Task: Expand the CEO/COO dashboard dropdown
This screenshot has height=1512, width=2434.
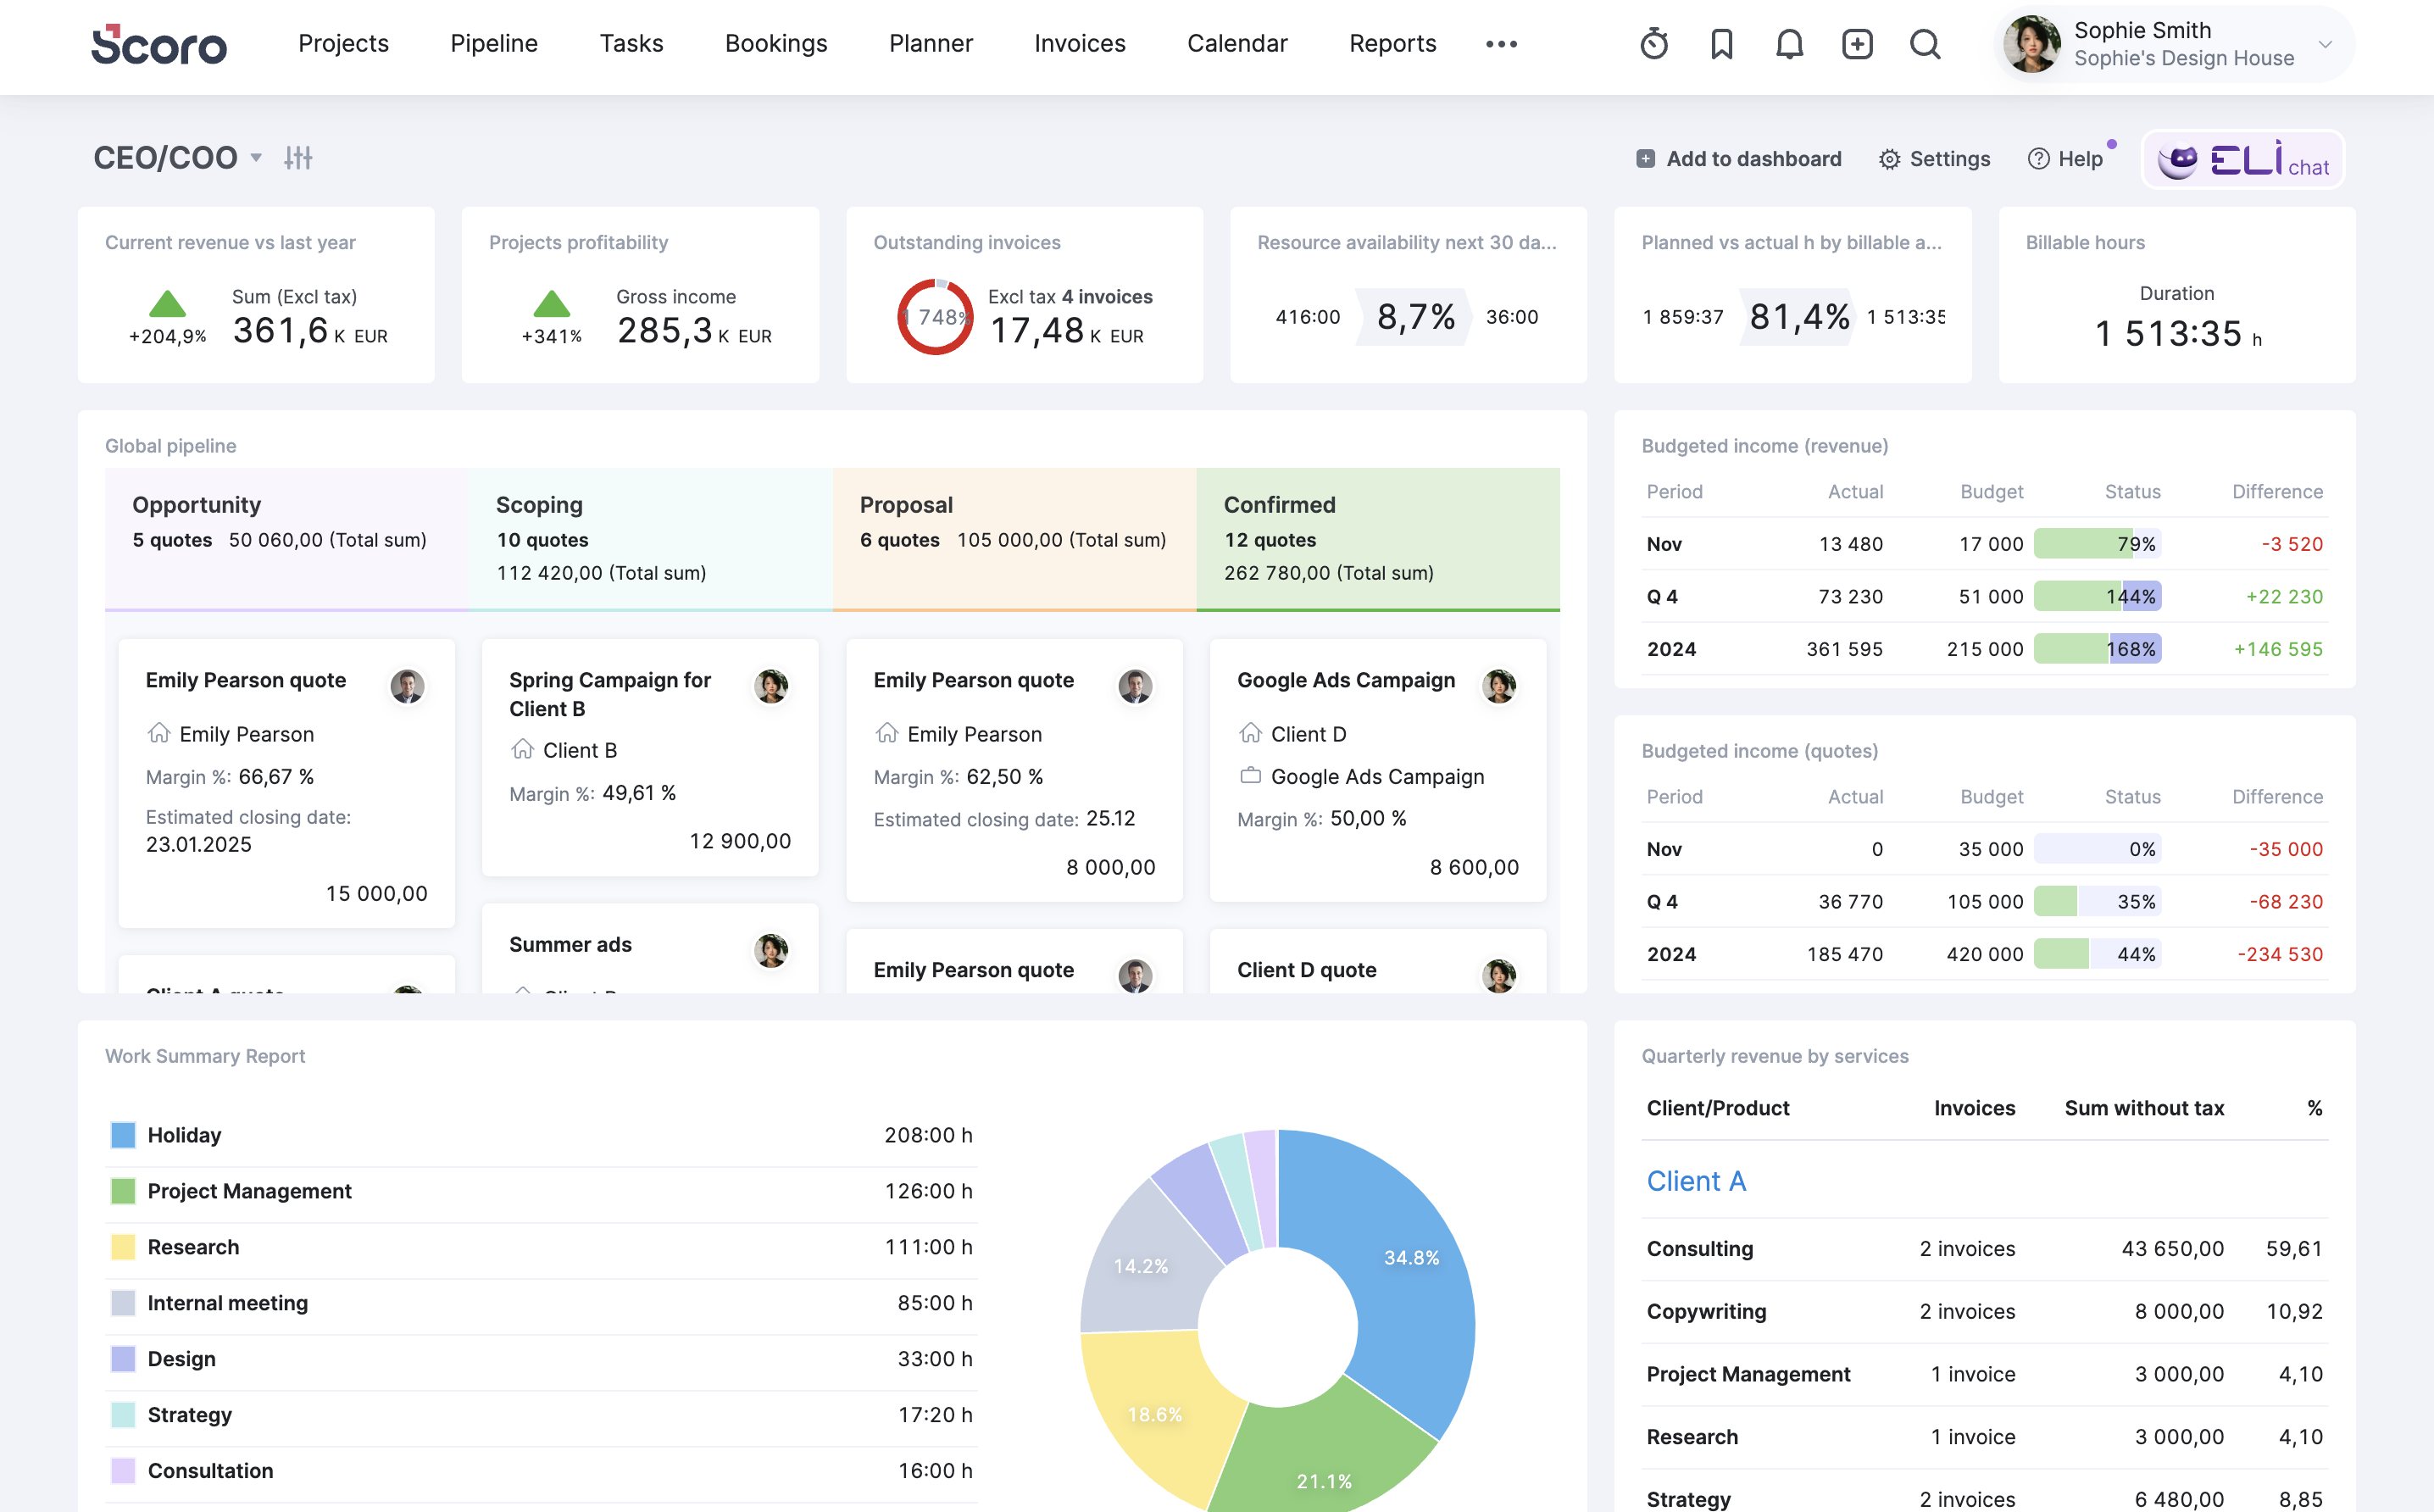Action: [256, 158]
